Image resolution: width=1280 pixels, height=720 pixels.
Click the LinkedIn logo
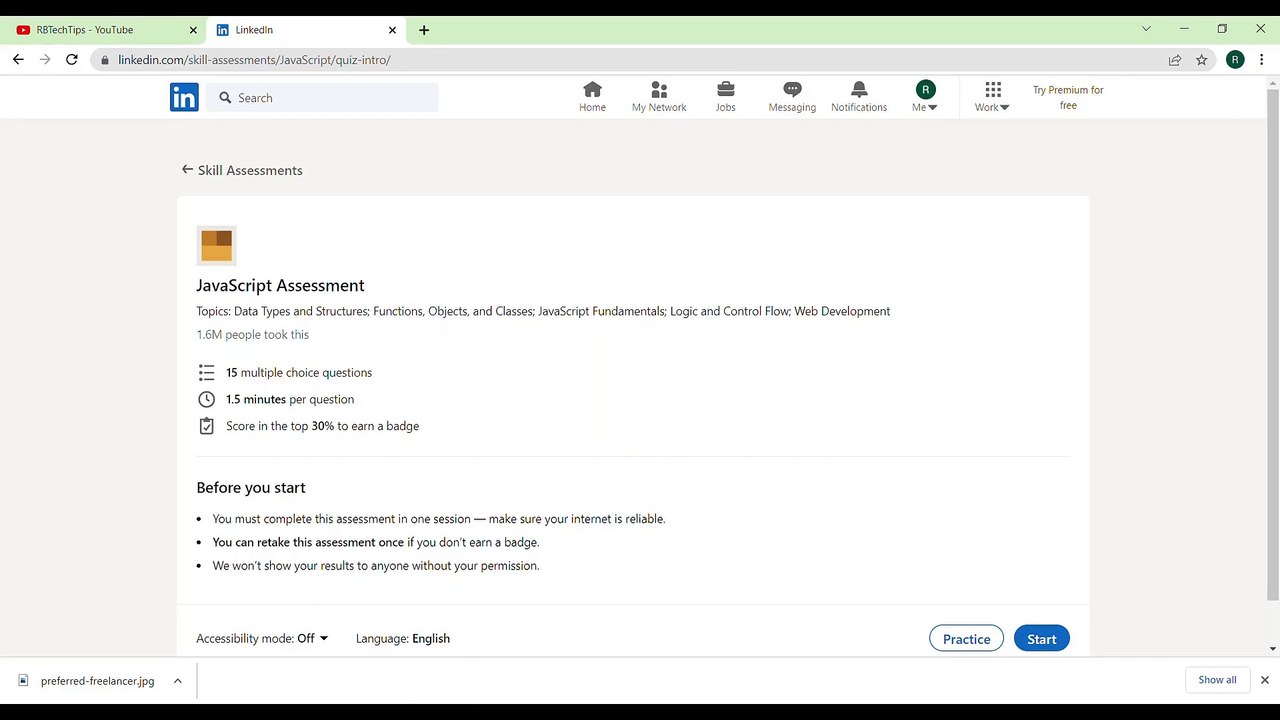tap(184, 97)
